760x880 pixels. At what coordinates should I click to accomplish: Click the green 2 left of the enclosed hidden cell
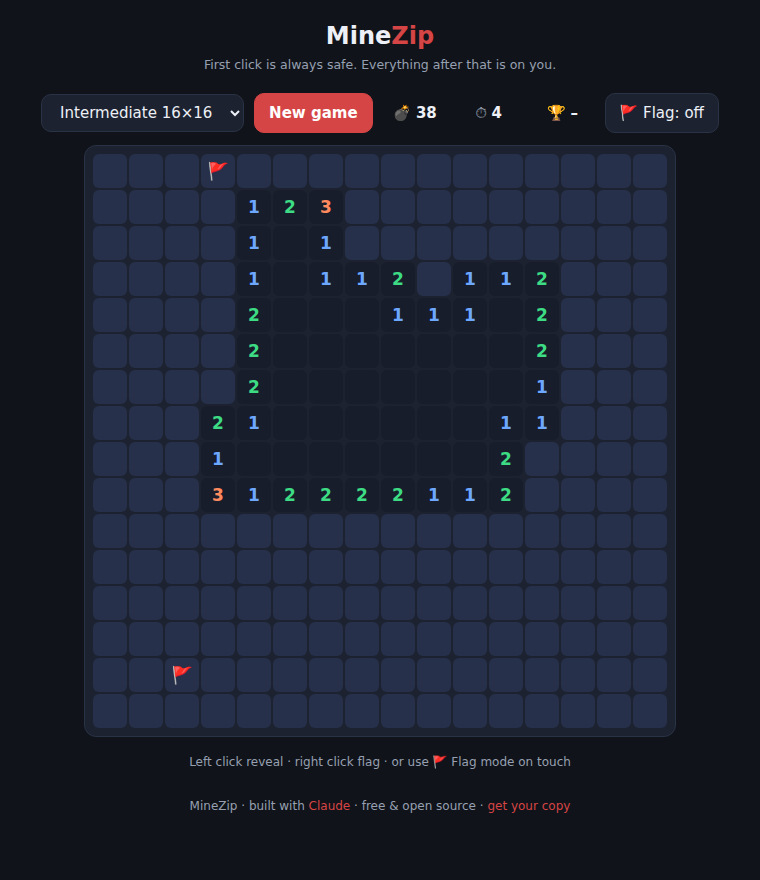click(398, 279)
